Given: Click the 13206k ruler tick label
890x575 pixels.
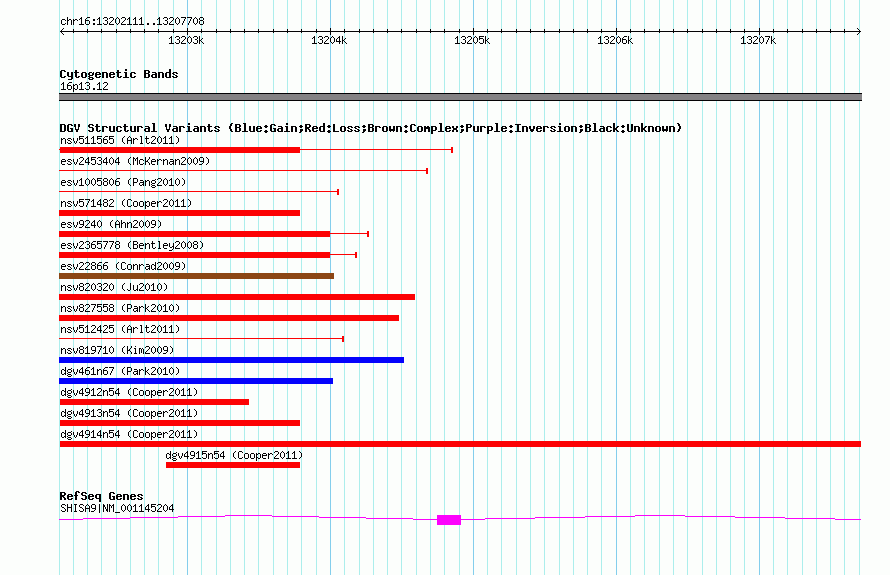Looking at the screenshot, I should coord(615,40).
